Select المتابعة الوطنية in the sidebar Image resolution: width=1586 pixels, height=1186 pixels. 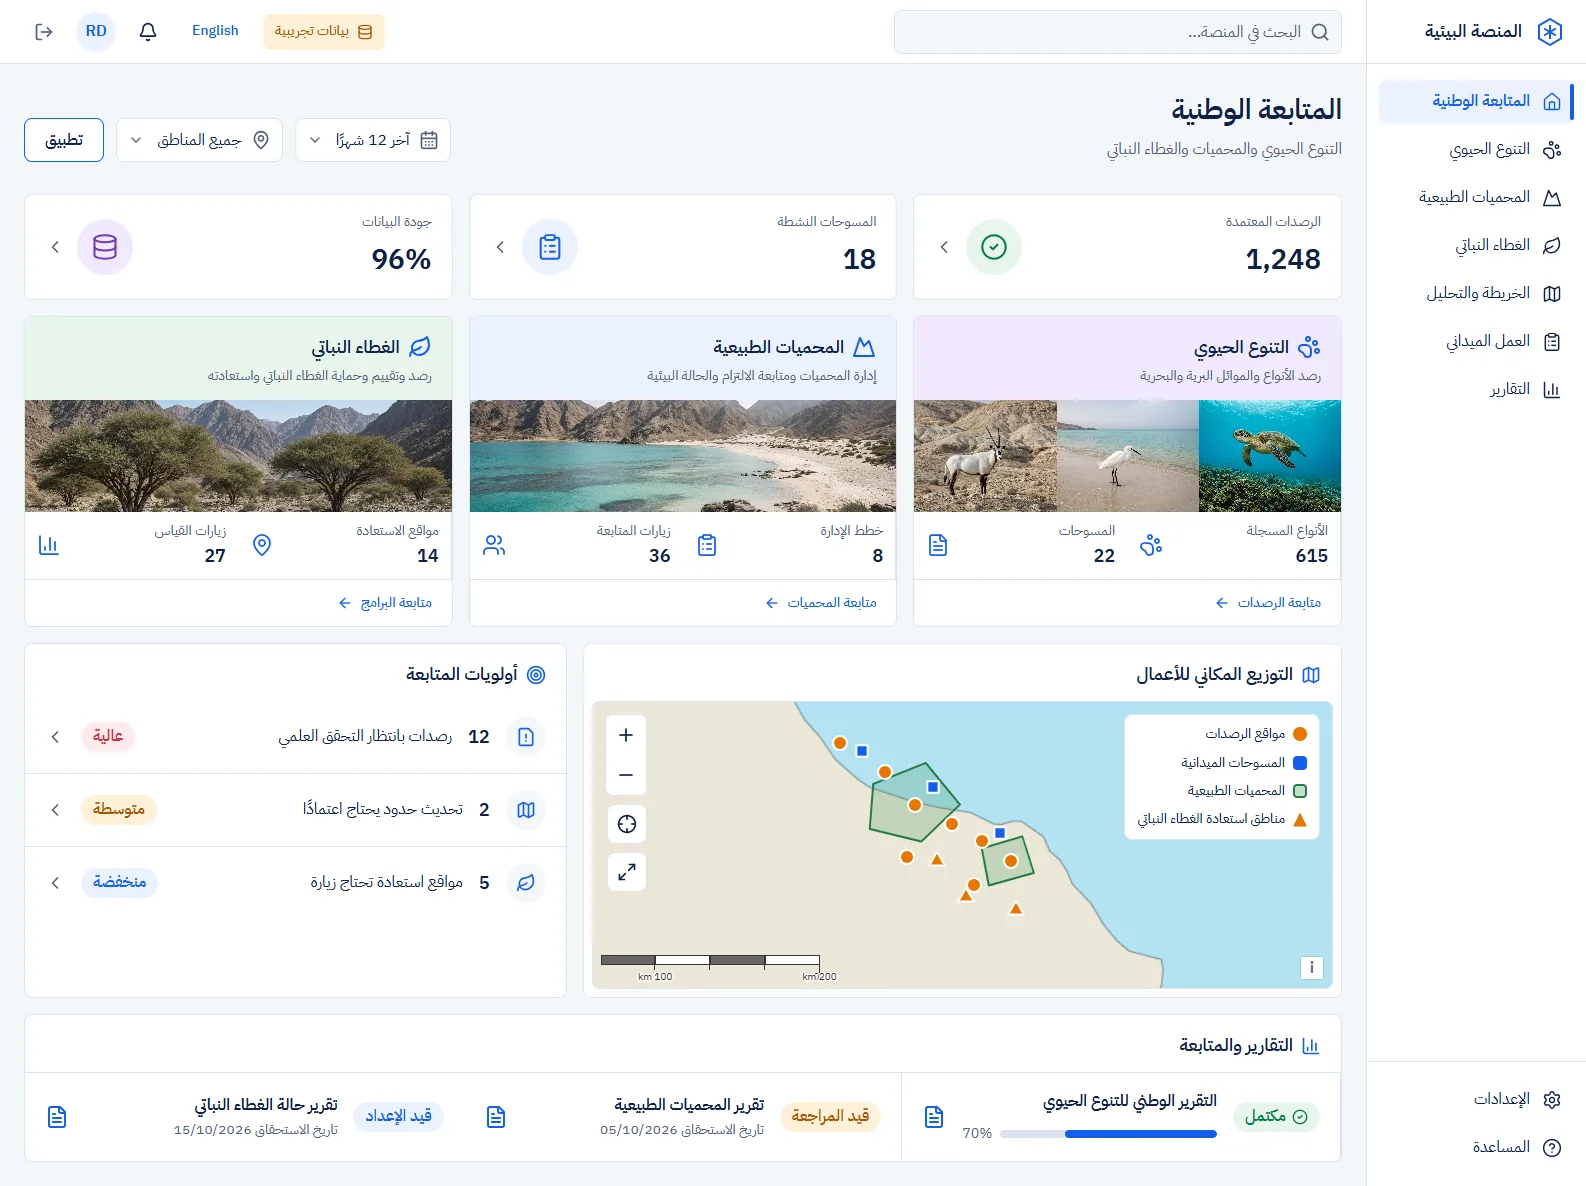(1476, 101)
